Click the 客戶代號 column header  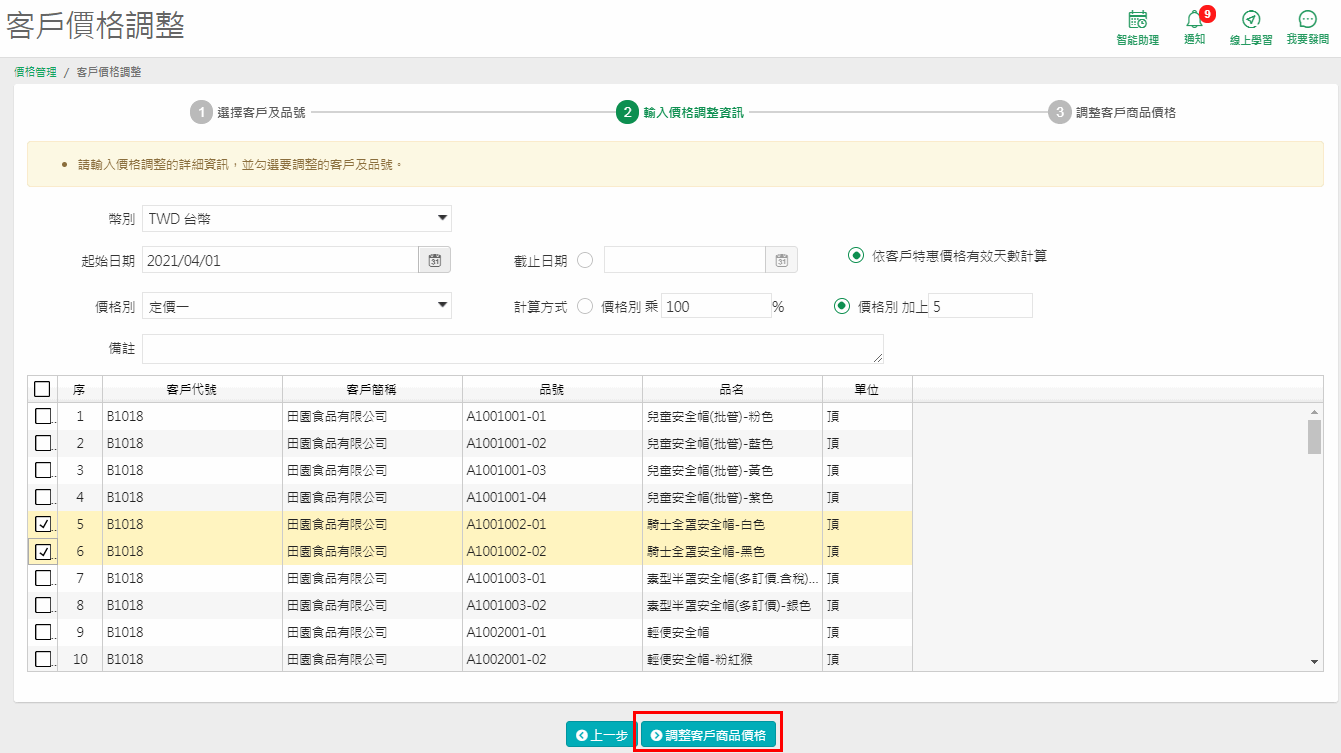tap(192, 390)
